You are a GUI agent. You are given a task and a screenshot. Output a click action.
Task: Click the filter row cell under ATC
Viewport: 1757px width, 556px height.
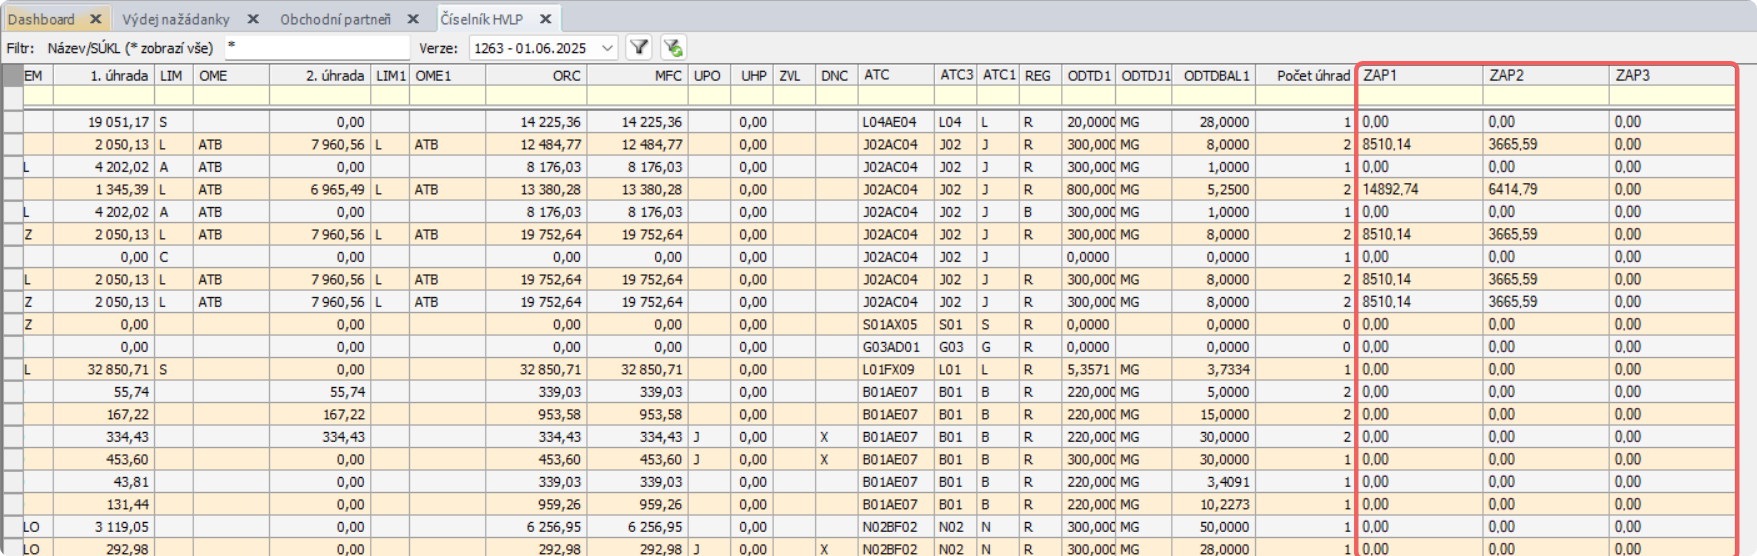click(x=896, y=97)
